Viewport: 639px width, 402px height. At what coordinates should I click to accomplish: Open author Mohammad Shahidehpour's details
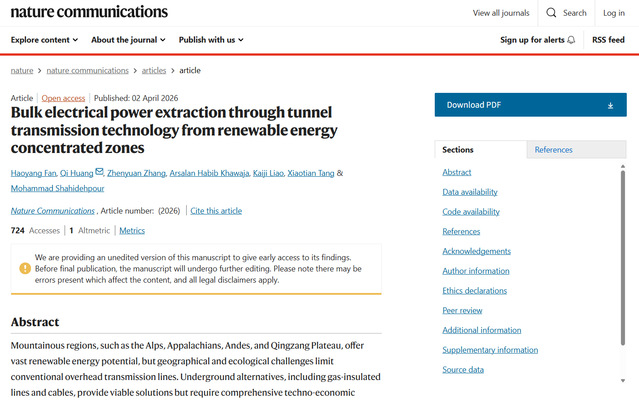pos(59,187)
